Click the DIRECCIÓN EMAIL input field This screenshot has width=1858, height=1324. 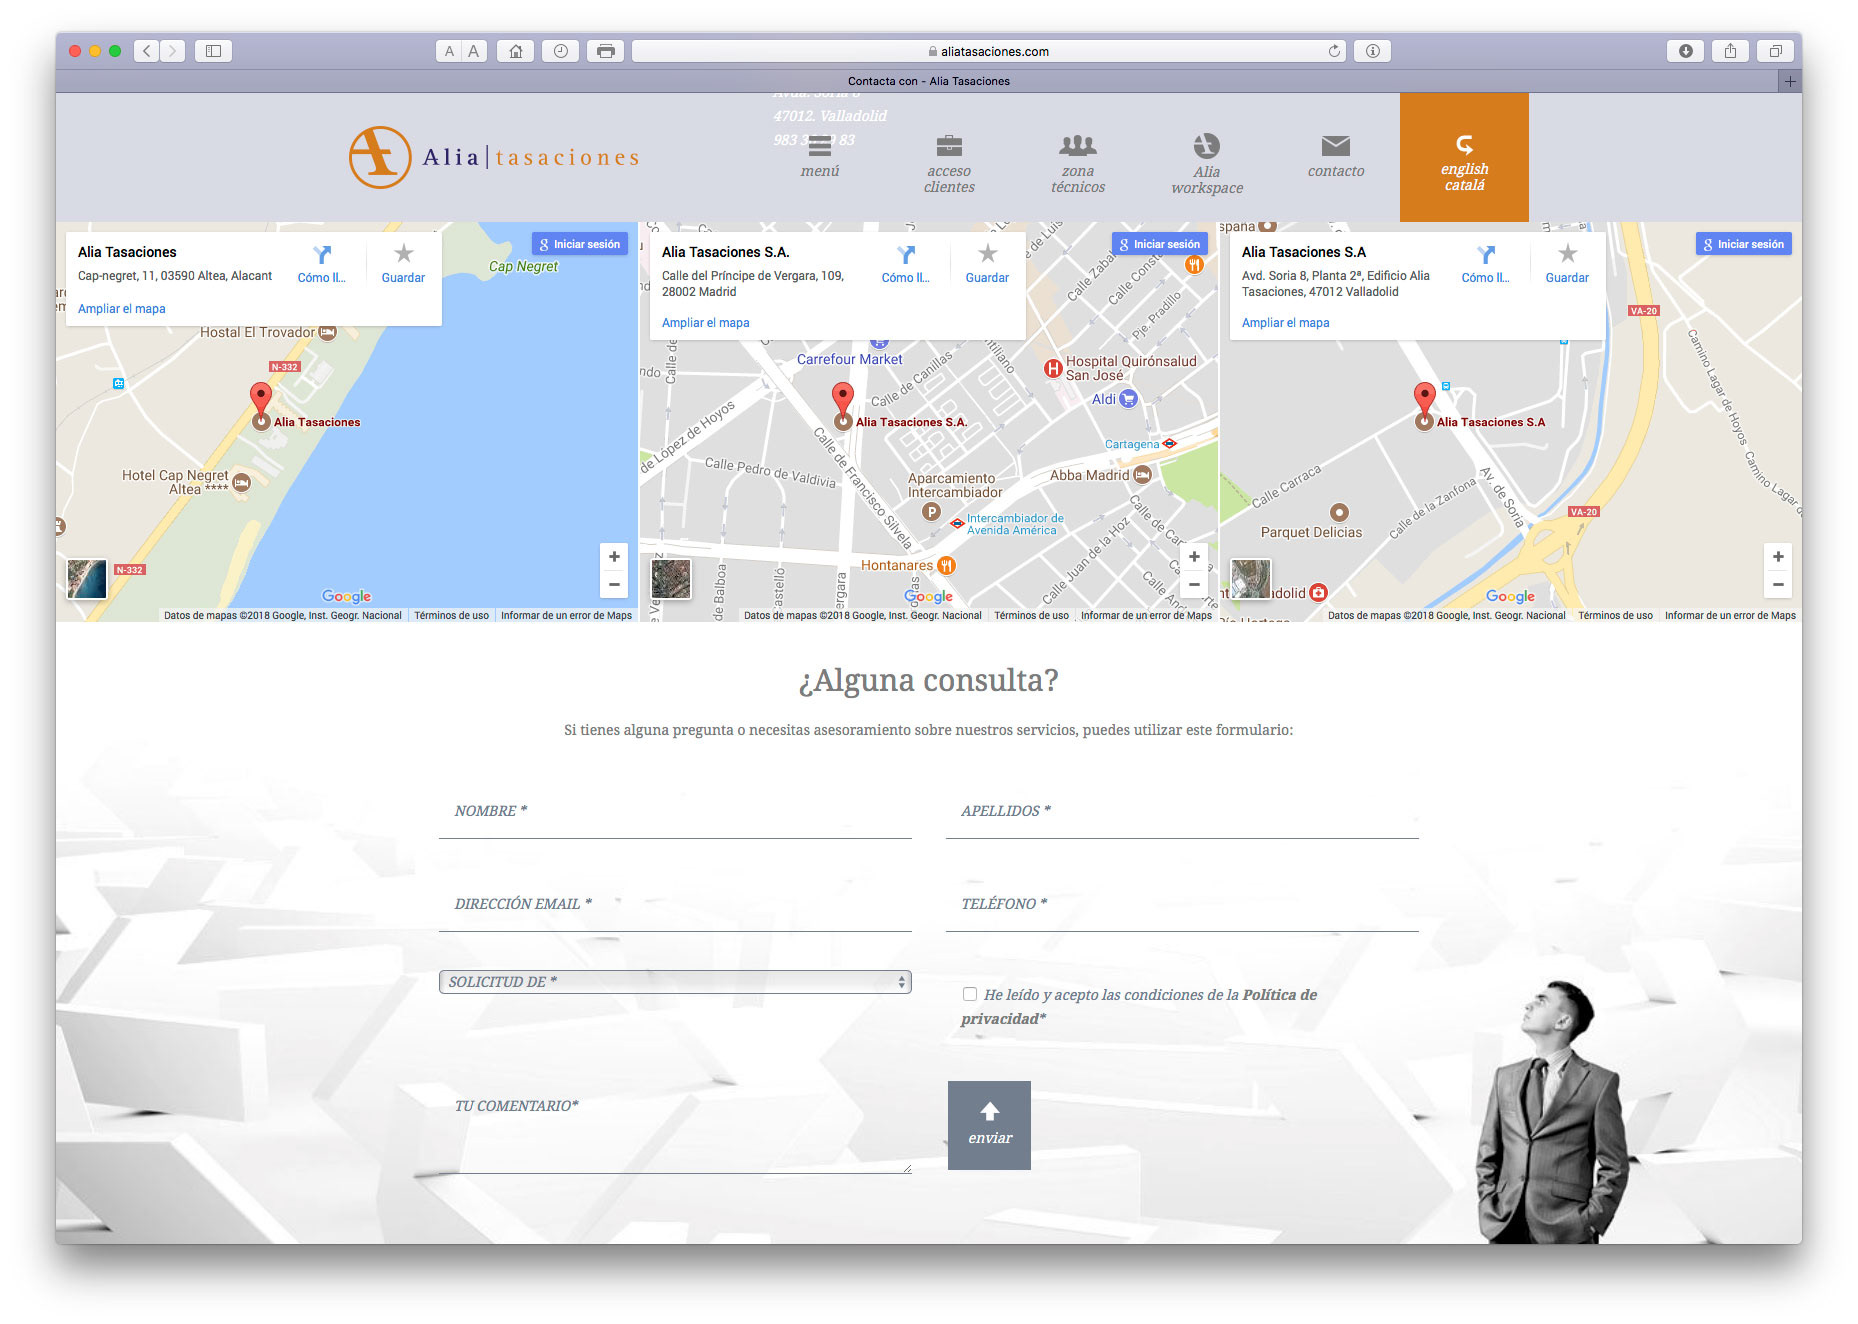point(675,904)
